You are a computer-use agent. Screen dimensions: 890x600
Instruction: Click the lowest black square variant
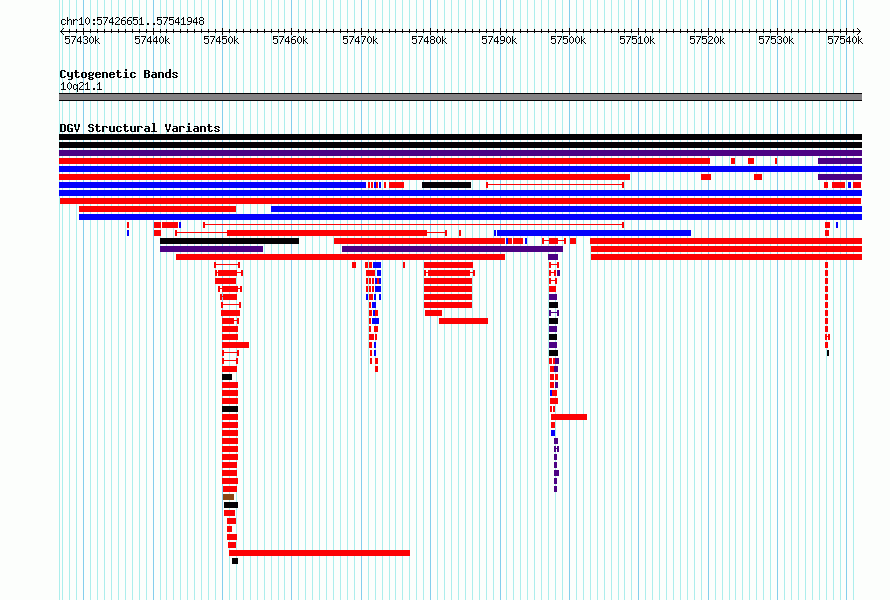(235, 561)
